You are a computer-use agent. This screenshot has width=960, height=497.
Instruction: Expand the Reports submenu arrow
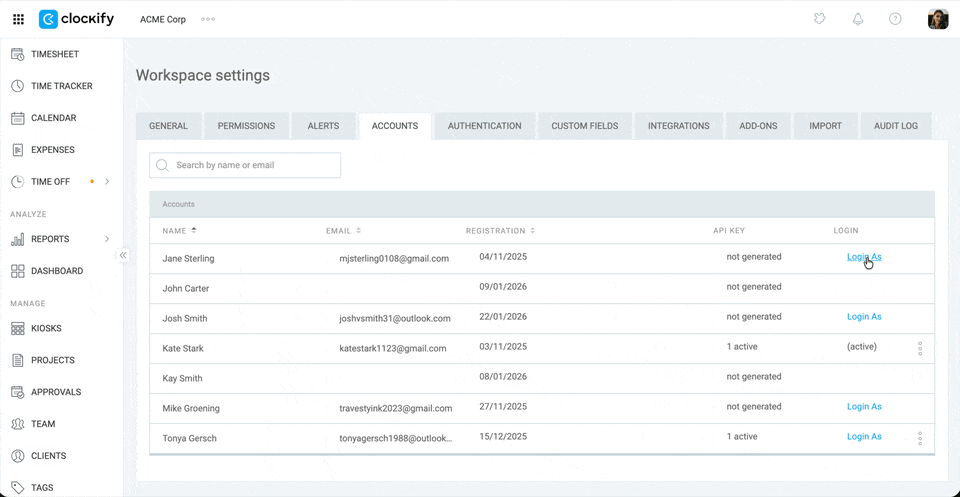coord(107,239)
